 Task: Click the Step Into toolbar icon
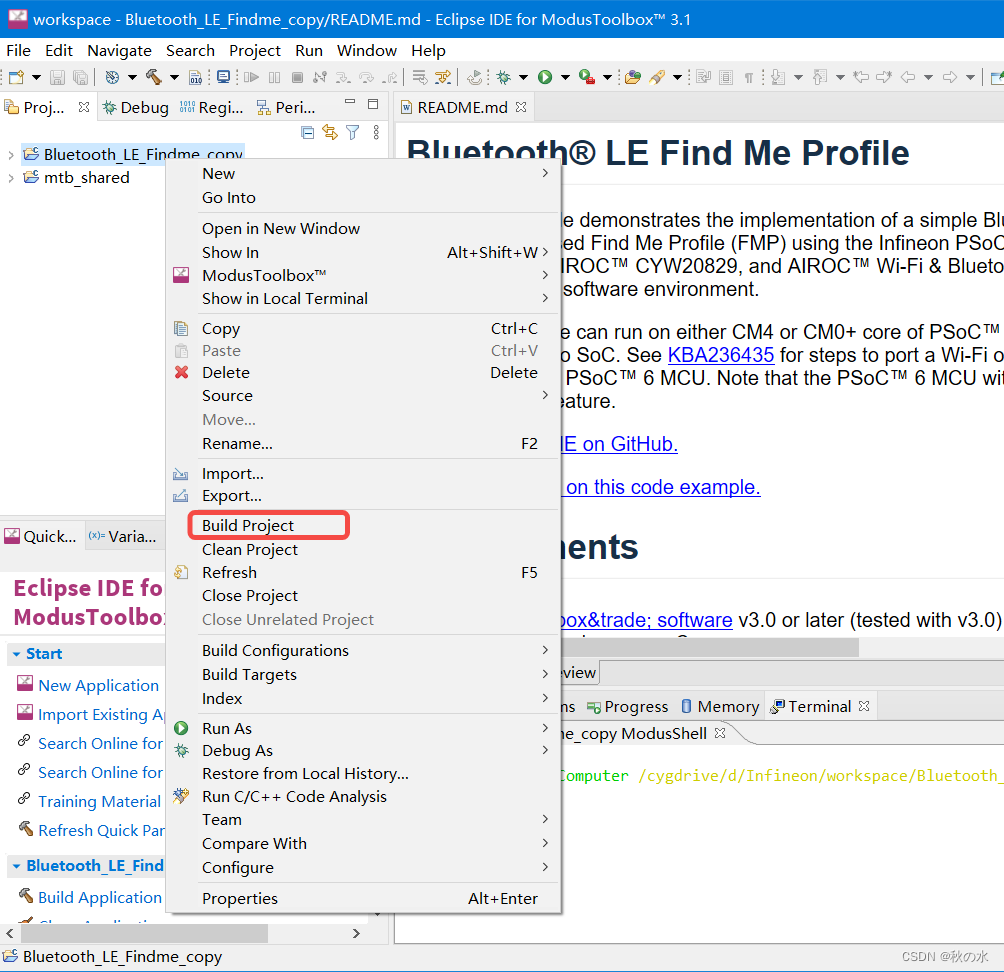343,77
